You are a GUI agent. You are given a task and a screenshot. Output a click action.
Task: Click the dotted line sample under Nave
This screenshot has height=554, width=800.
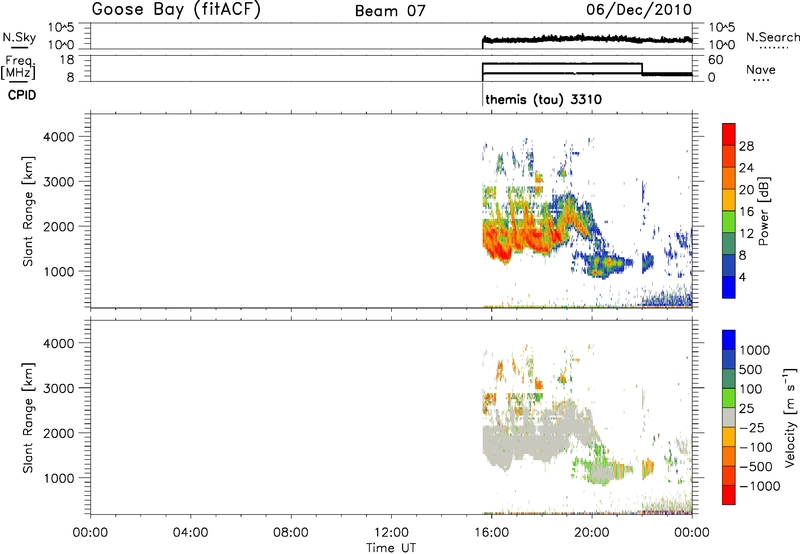point(761,81)
